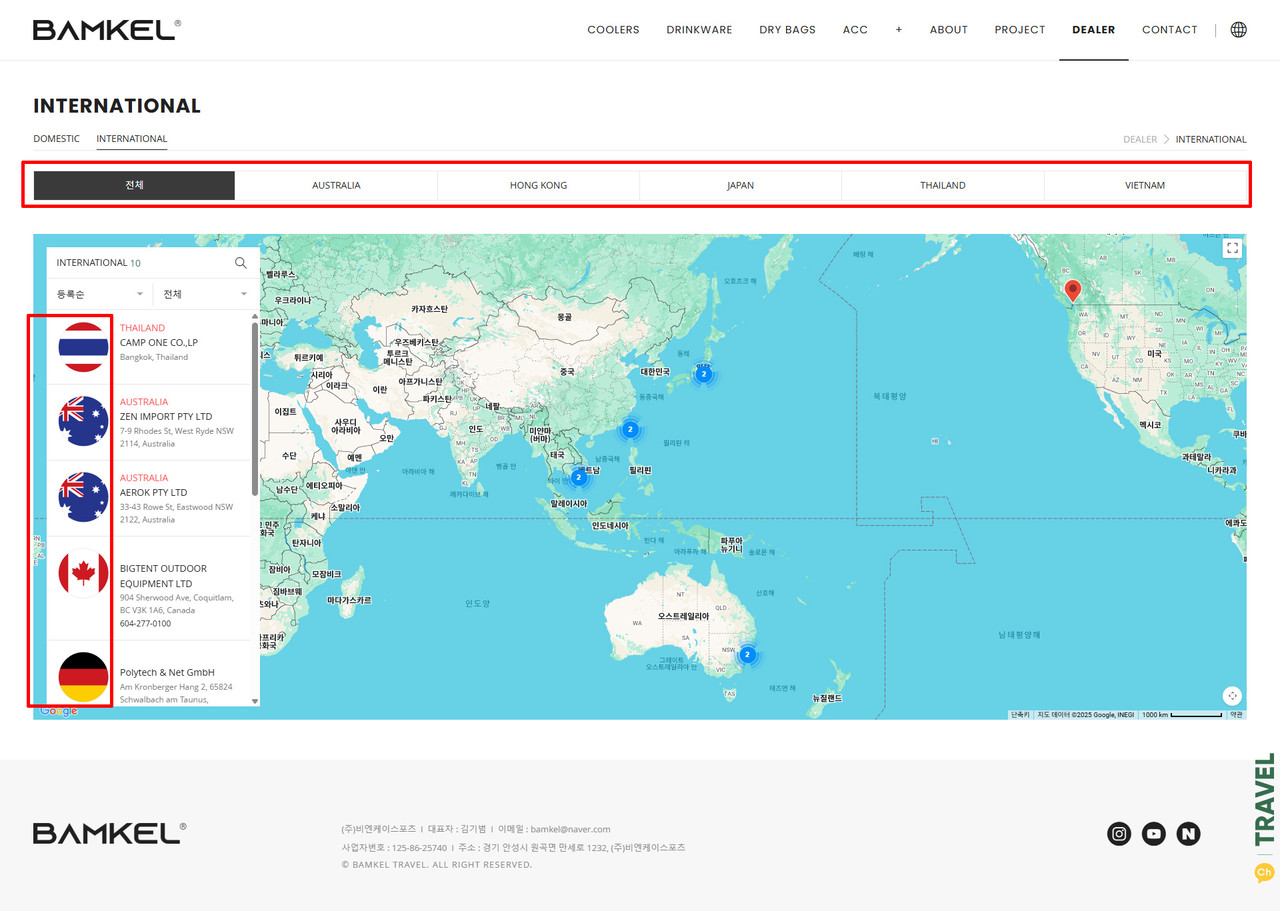
Task: Click the BAMKEL logo in the footer
Action: pyautogui.click(x=109, y=833)
